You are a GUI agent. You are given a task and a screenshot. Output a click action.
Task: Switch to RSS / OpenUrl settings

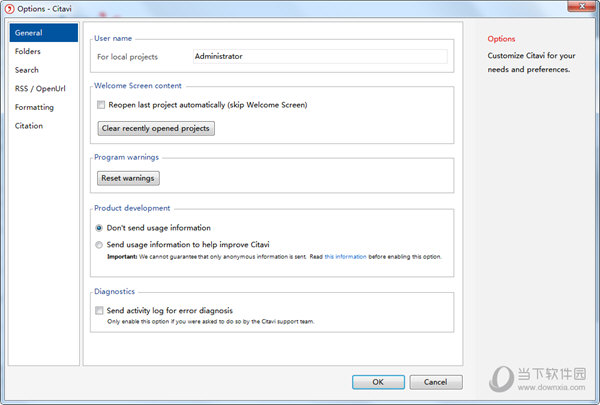40,88
